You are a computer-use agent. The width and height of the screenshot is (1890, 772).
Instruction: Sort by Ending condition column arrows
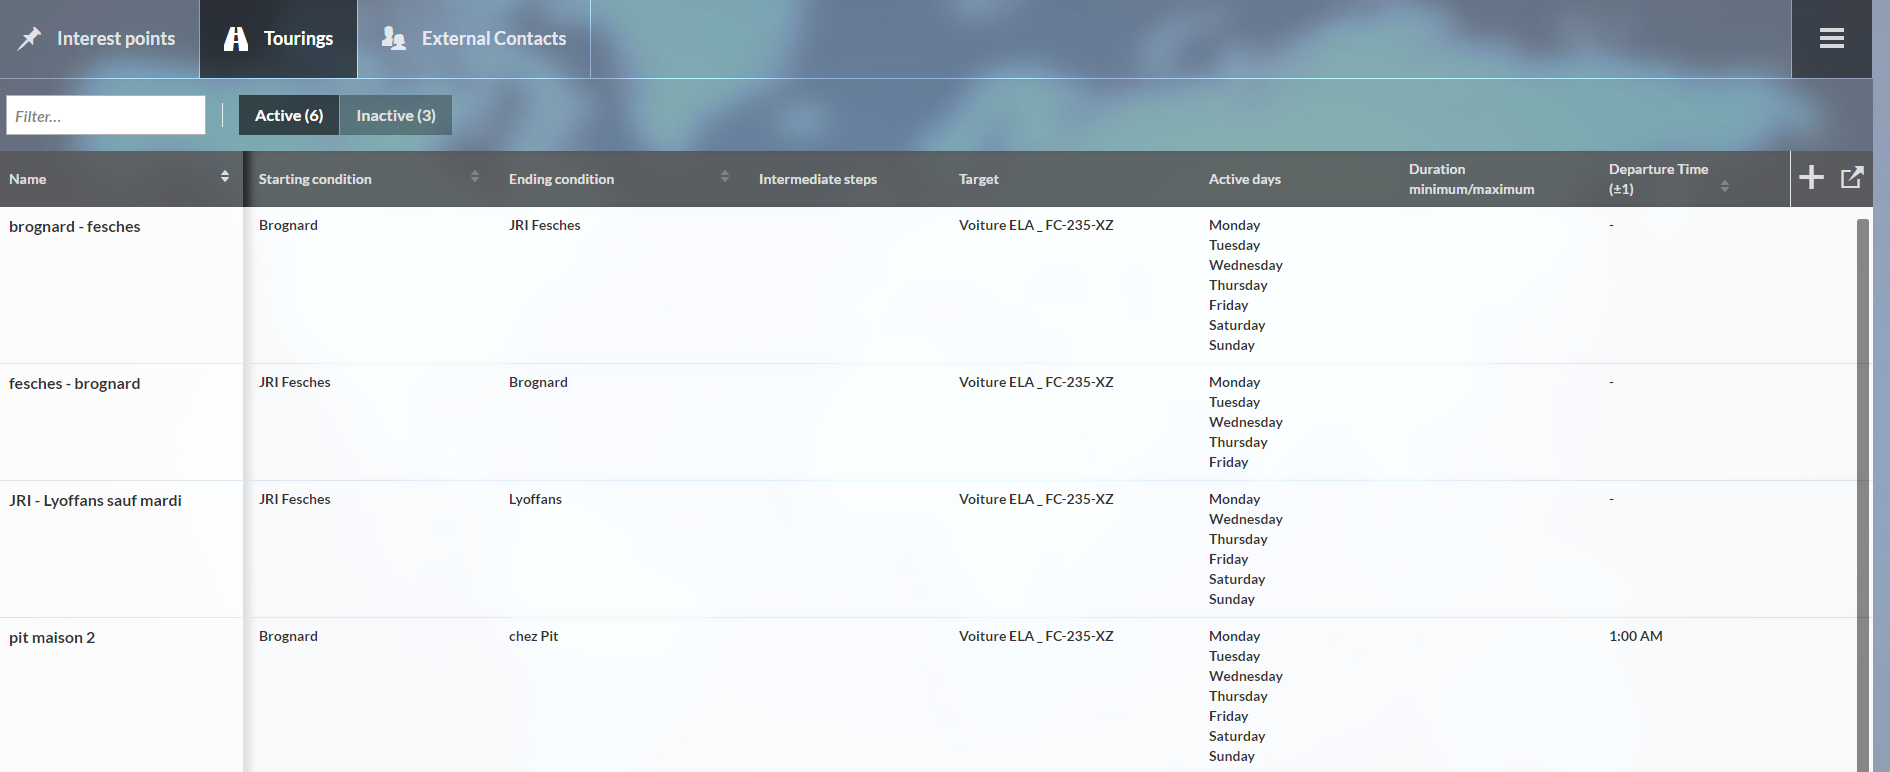[725, 177]
